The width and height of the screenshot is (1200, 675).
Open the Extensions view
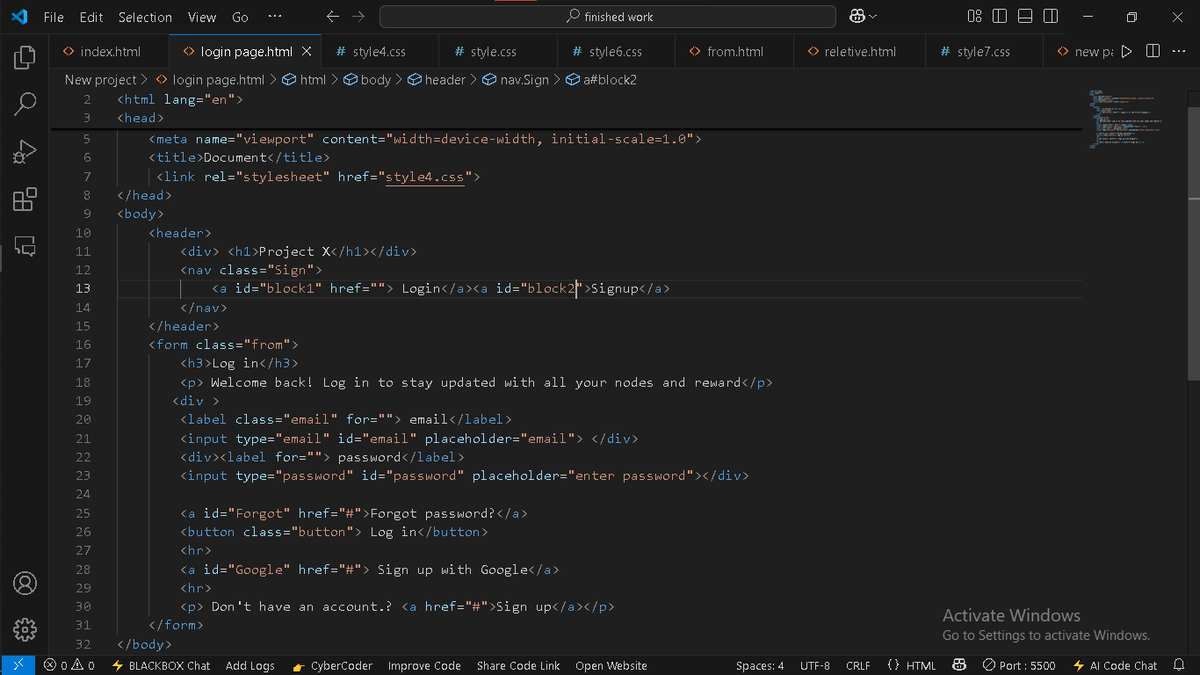pyautogui.click(x=25, y=199)
